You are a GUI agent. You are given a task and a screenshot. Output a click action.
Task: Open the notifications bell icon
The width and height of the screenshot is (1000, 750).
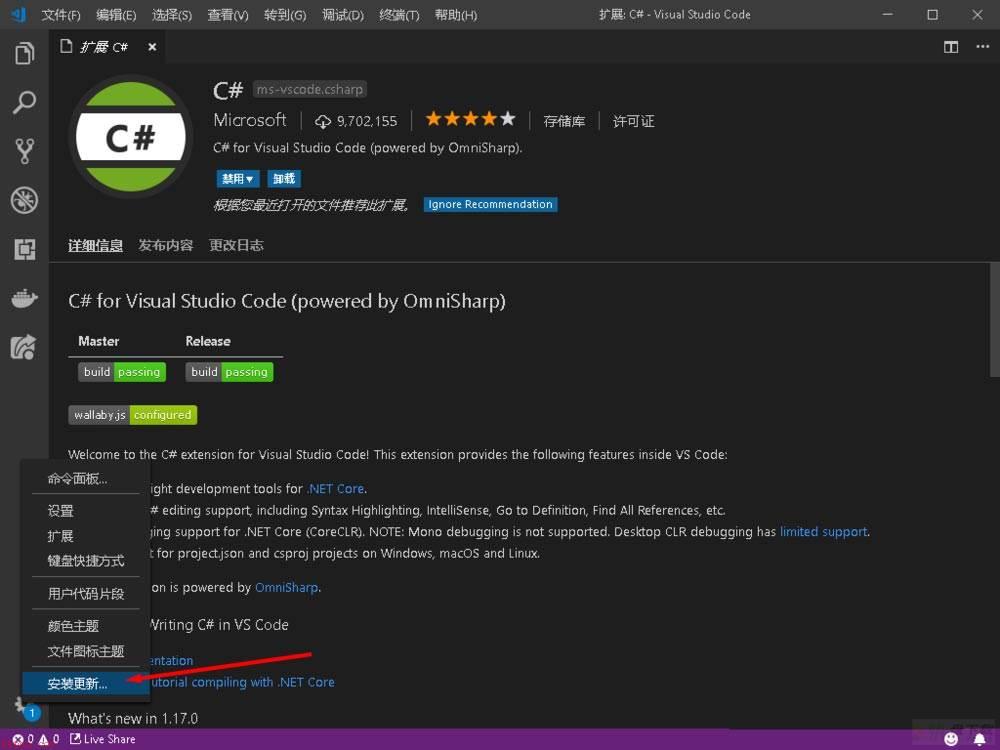point(980,739)
